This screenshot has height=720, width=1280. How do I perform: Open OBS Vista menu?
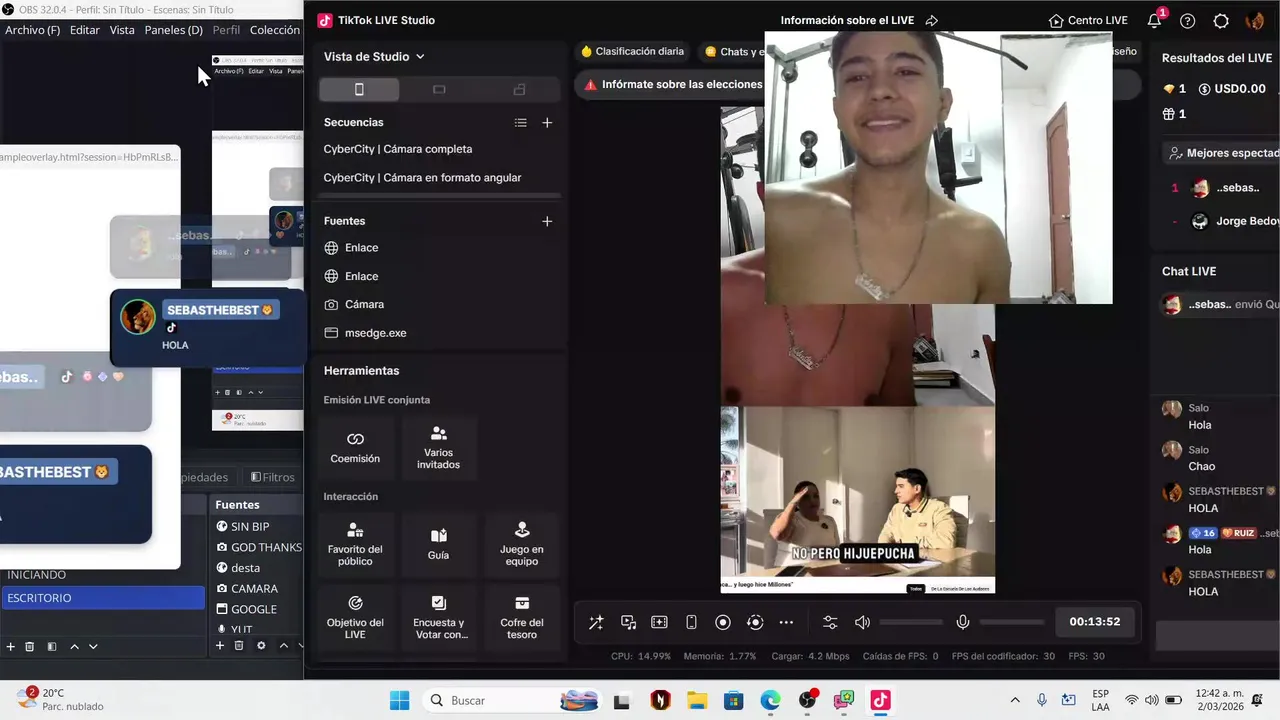(x=122, y=30)
